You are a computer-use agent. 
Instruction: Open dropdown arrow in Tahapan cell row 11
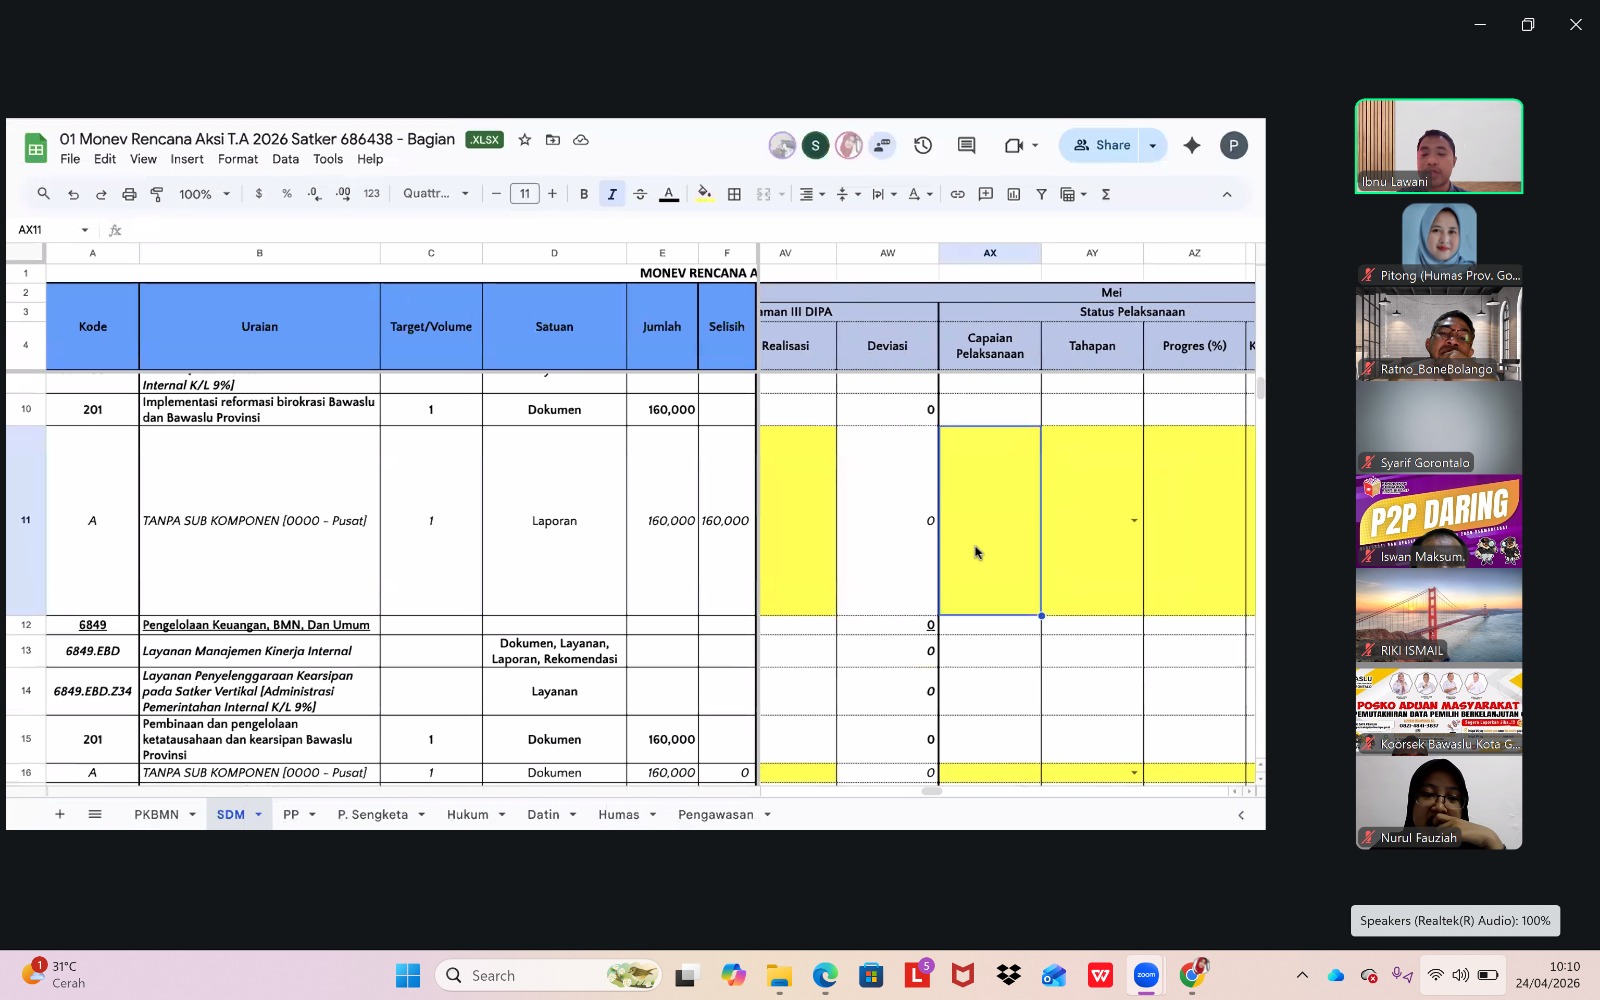[1134, 521]
